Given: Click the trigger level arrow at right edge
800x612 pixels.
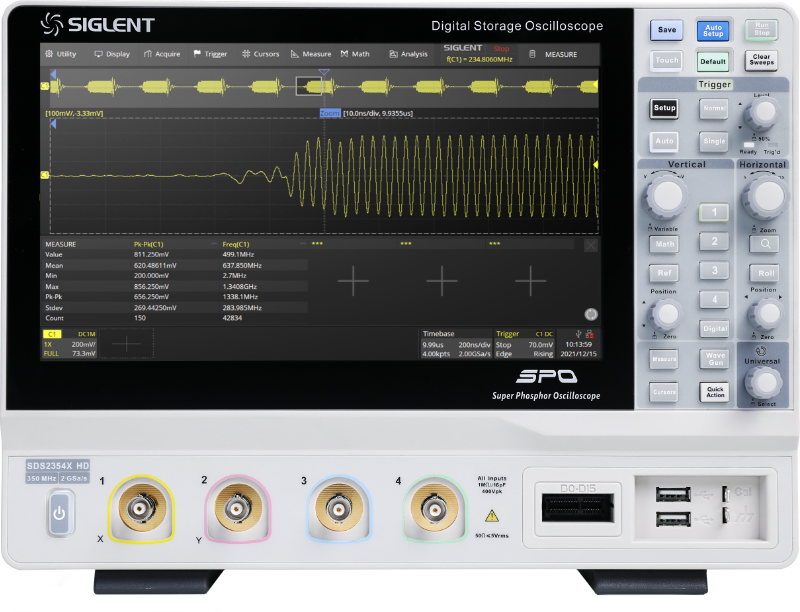Looking at the screenshot, I should point(595,165).
